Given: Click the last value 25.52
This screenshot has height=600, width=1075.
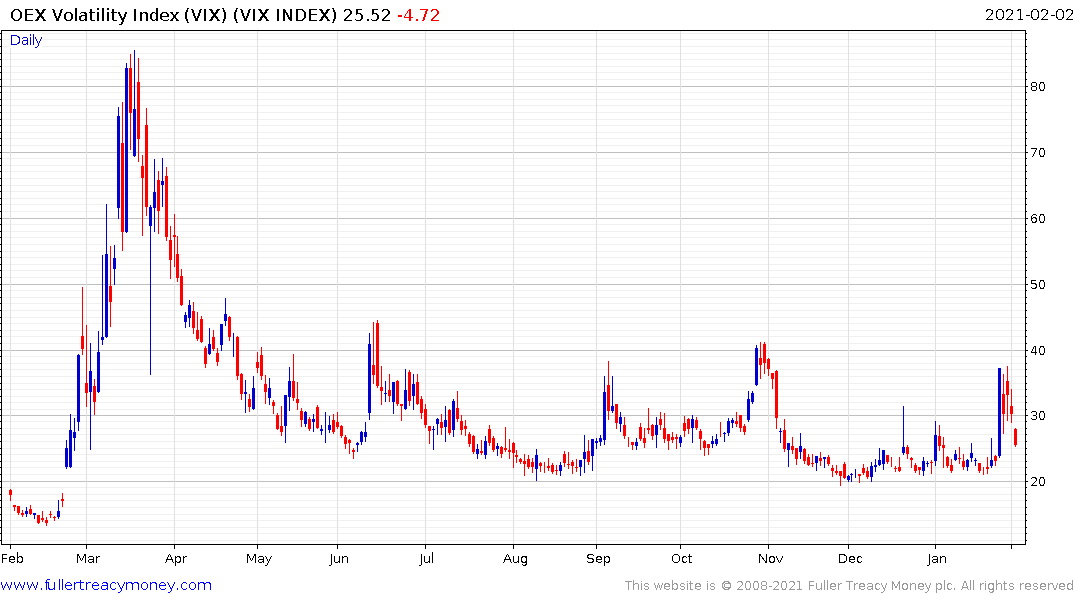Looking at the screenshot, I should tap(367, 15).
